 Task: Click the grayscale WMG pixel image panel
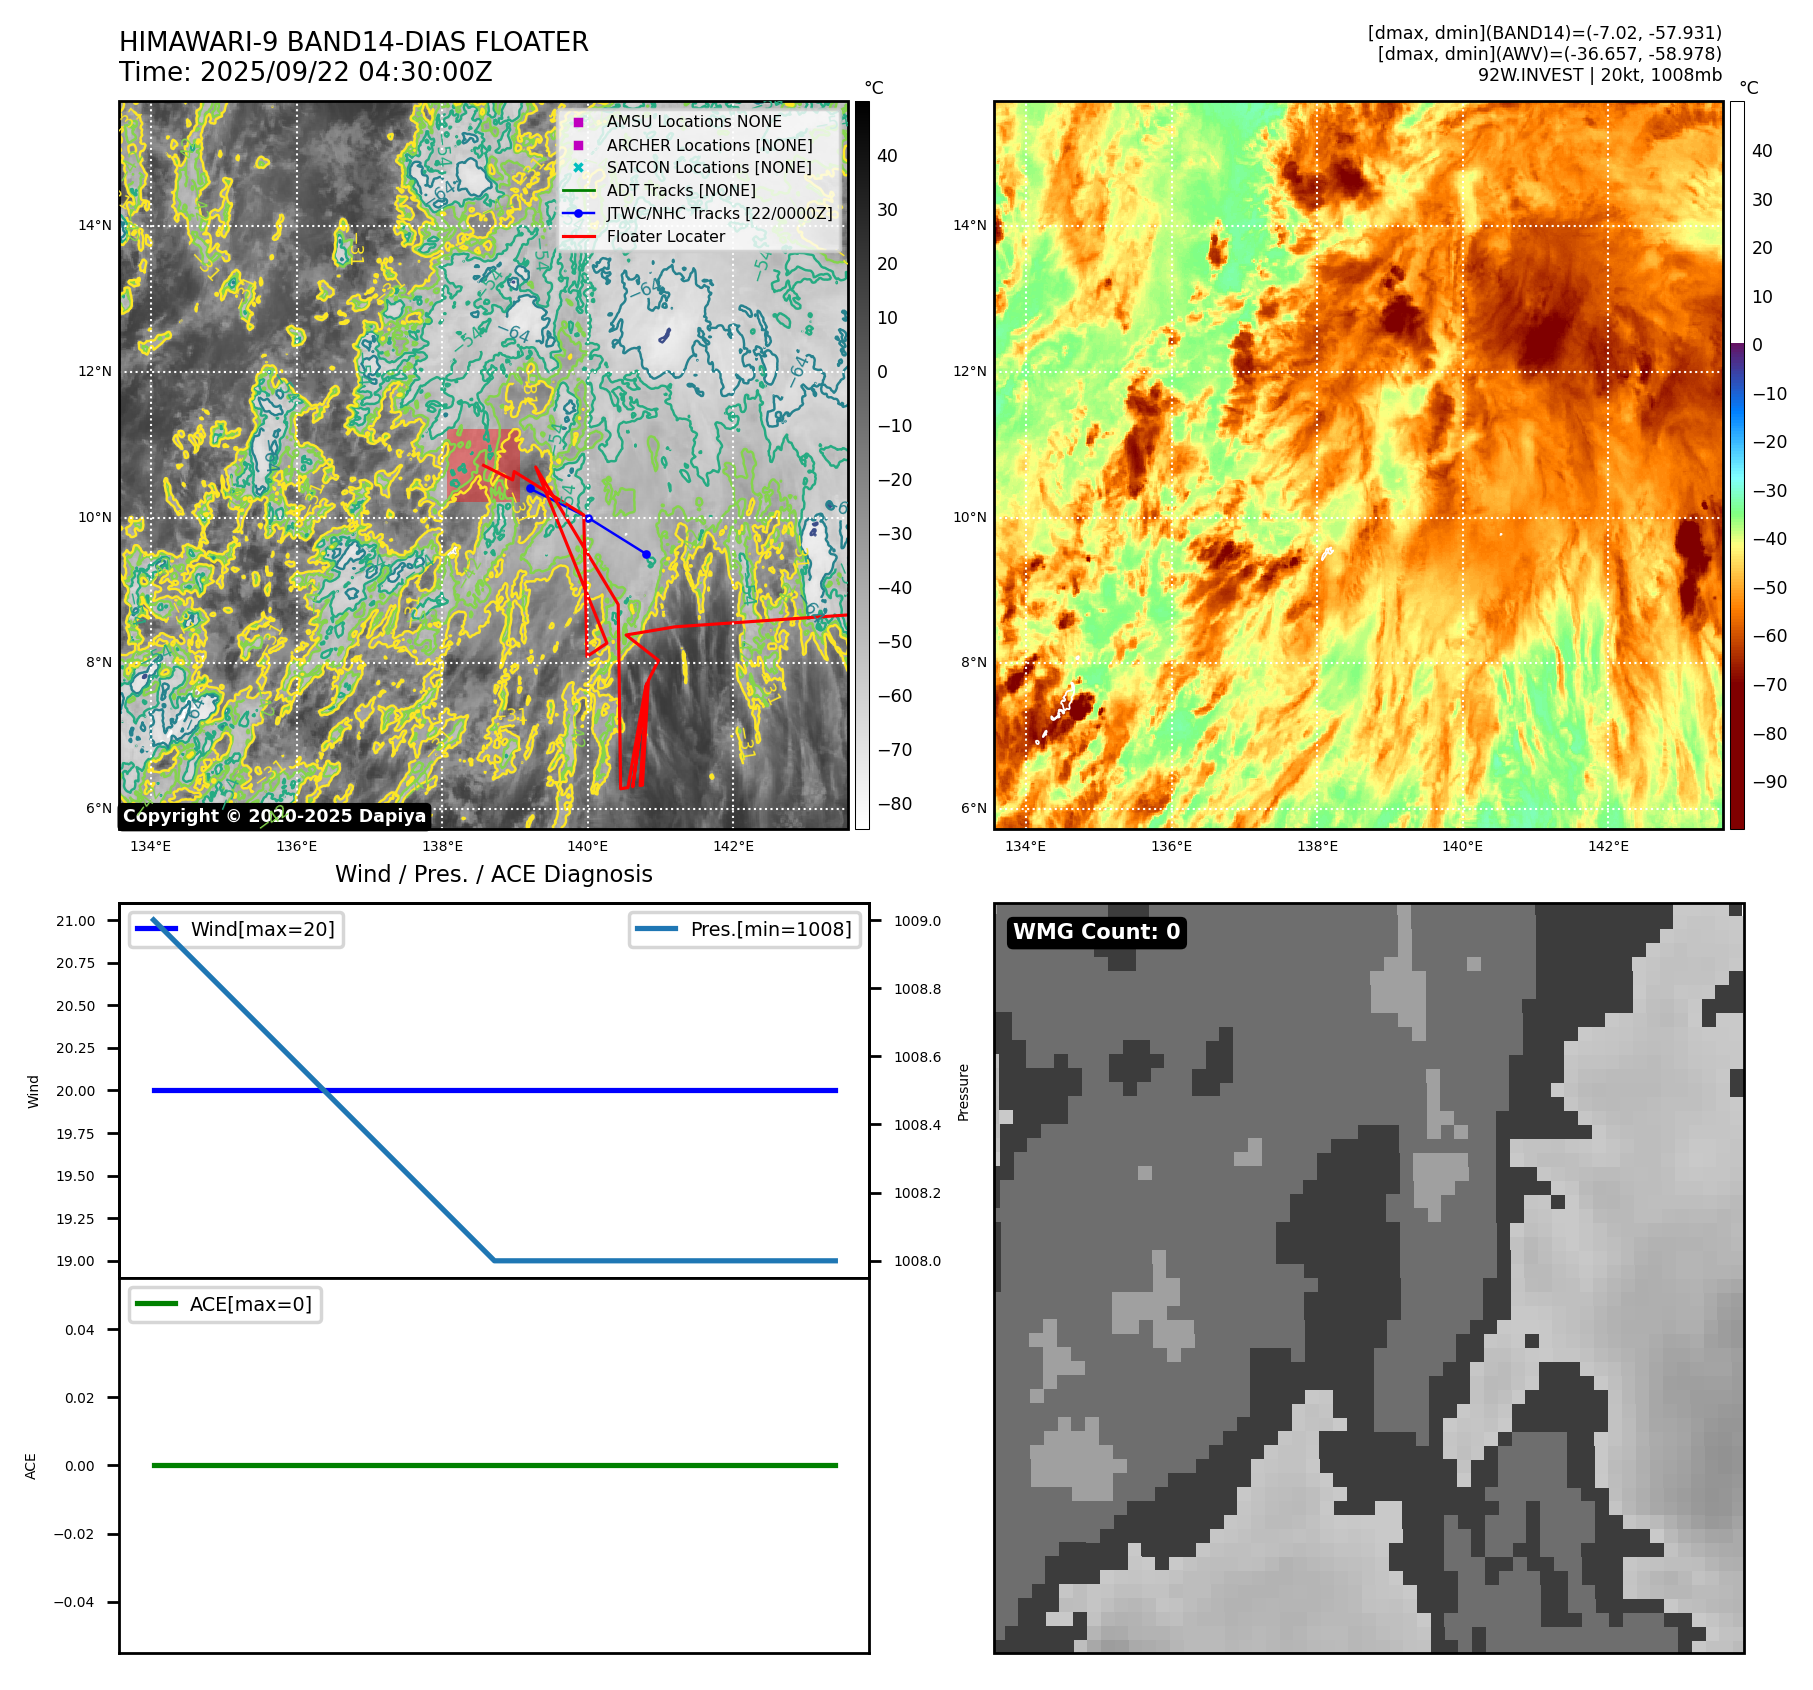[1369, 1279]
